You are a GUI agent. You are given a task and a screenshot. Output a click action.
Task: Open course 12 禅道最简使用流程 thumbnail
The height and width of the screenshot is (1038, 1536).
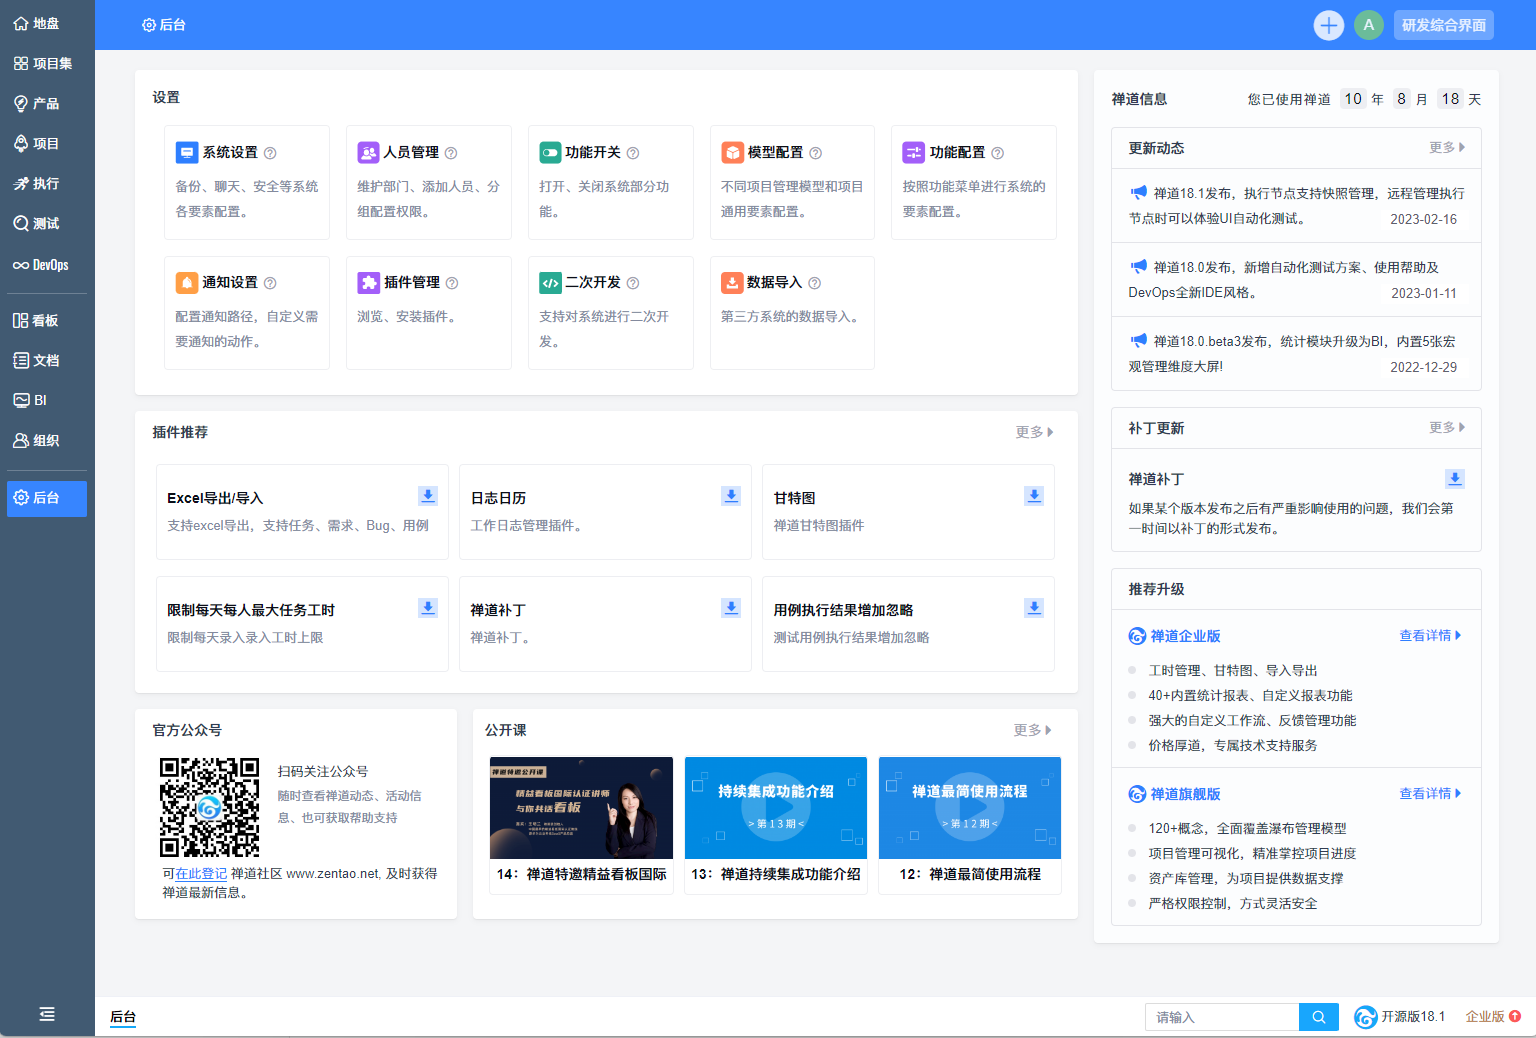(x=970, y=808)
